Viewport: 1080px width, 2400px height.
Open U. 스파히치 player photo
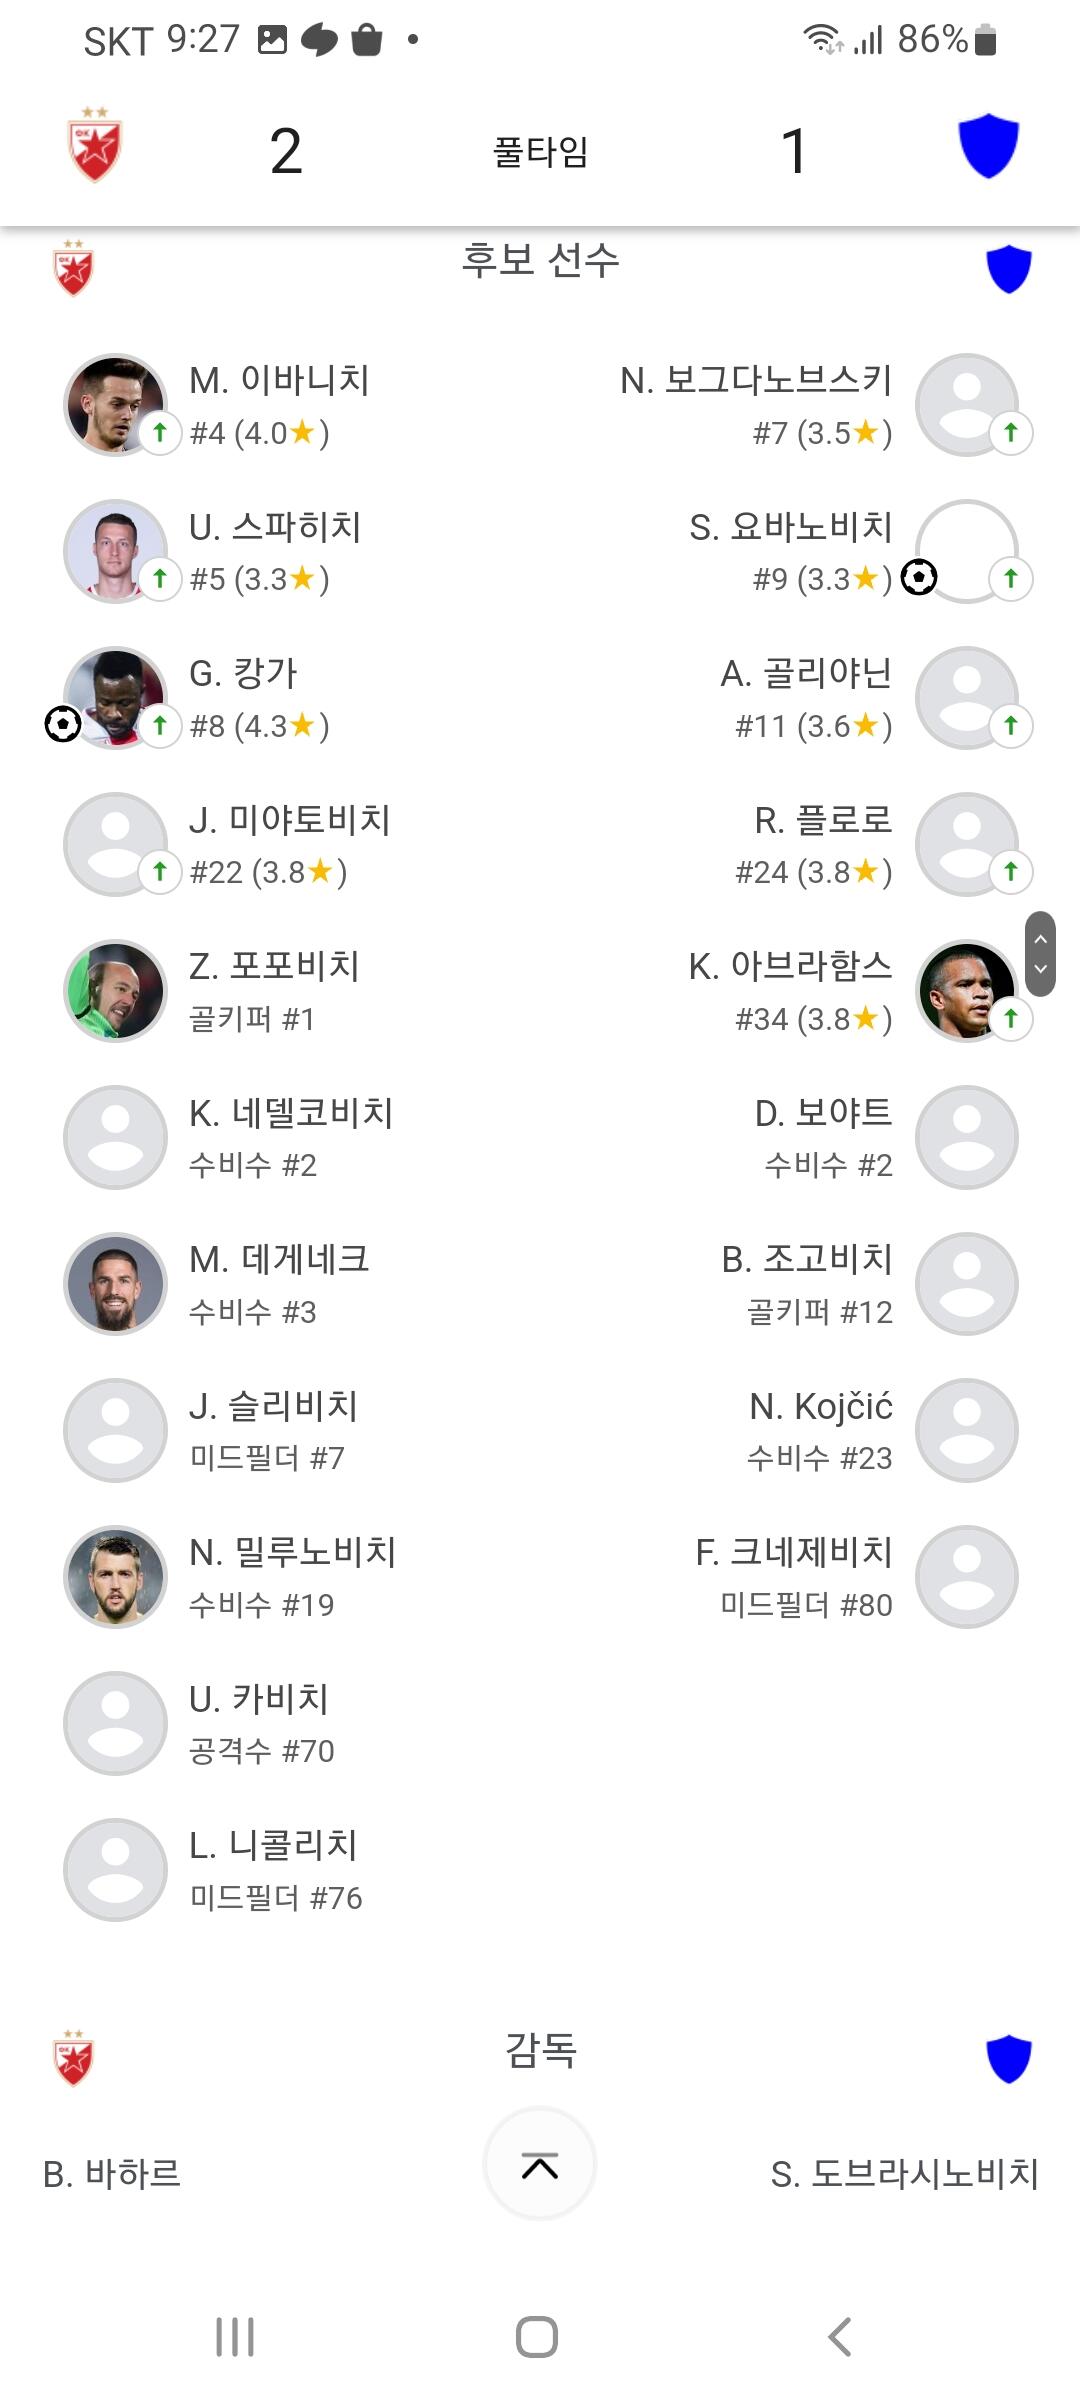[115, 551]
